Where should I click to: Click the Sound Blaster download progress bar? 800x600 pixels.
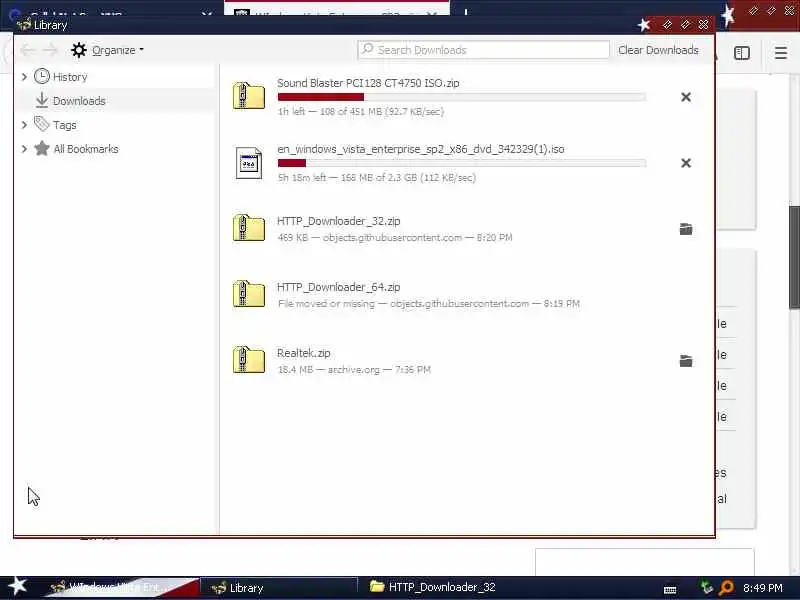pyautogui.click(x=462, y=97)
